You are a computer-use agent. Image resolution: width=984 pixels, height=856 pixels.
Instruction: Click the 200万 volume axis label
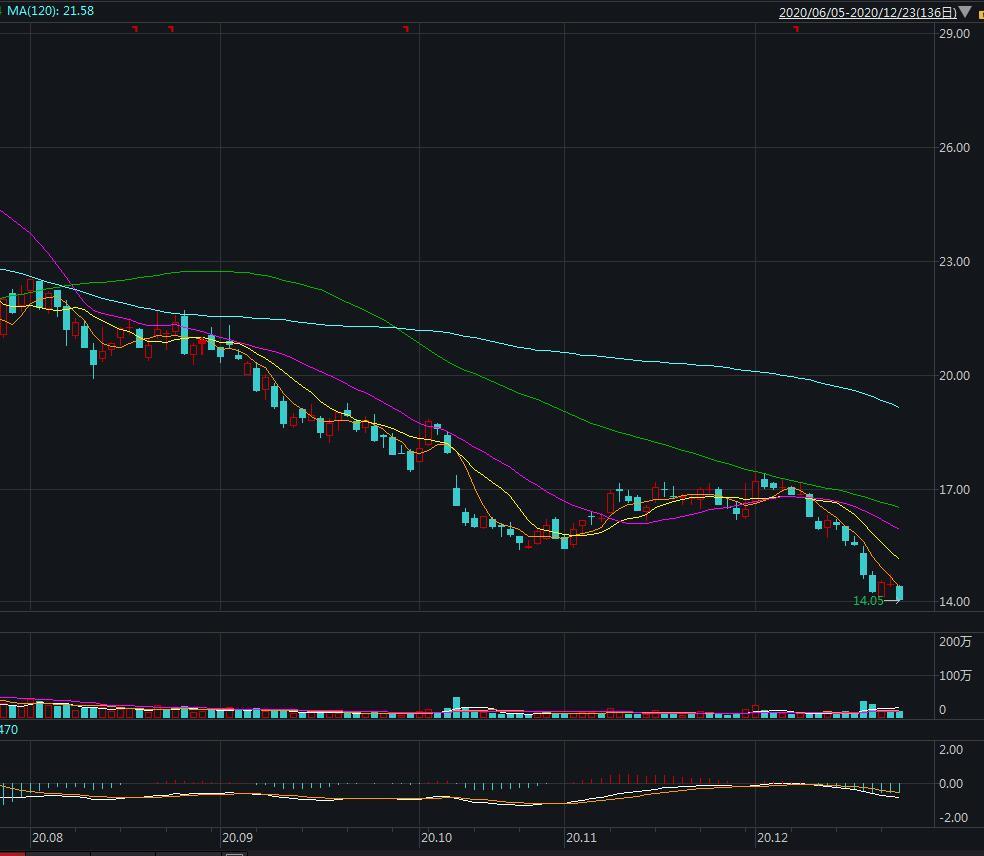[x=955, y=641]
